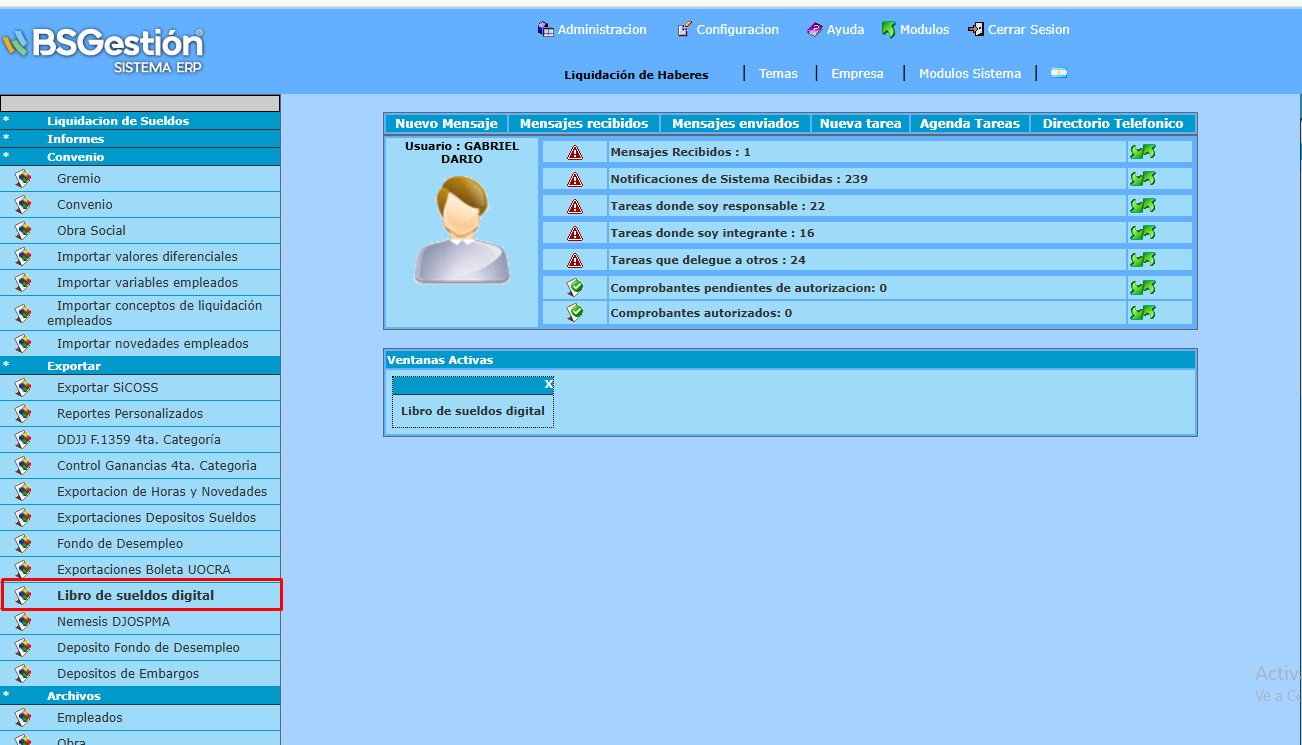Image resolution: width=1302 pixels, height=745 pixels.
Task: Click the icon next to Exportaciones Boleta UOCRA
Action: 23,570
